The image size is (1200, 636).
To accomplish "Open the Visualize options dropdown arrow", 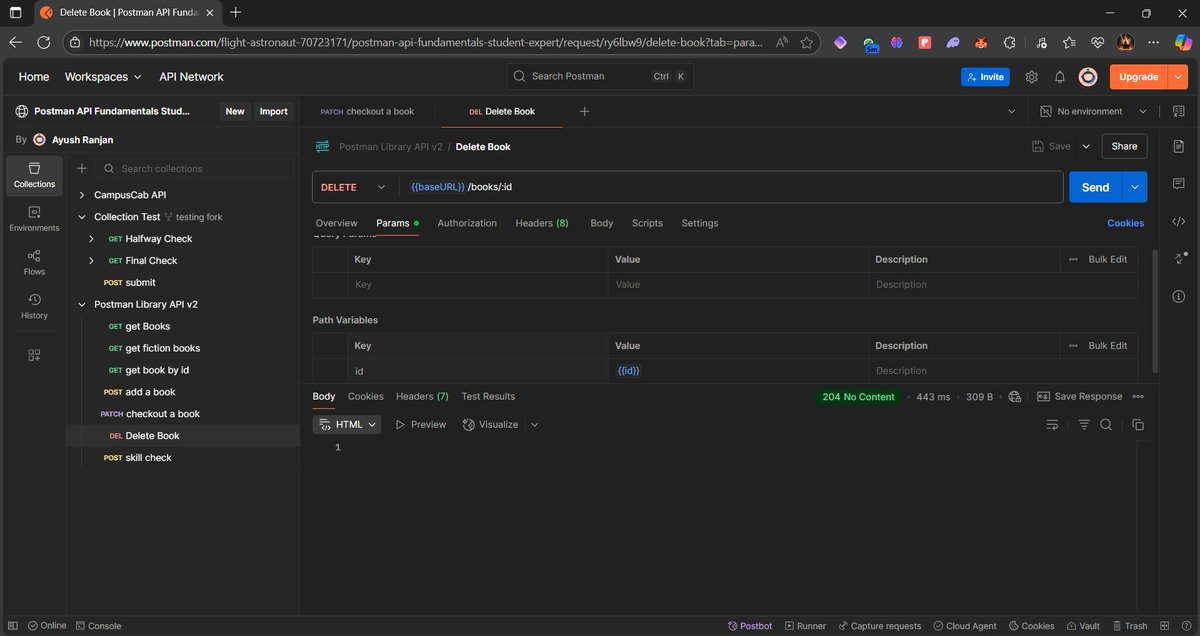I will tap(534, 425).
